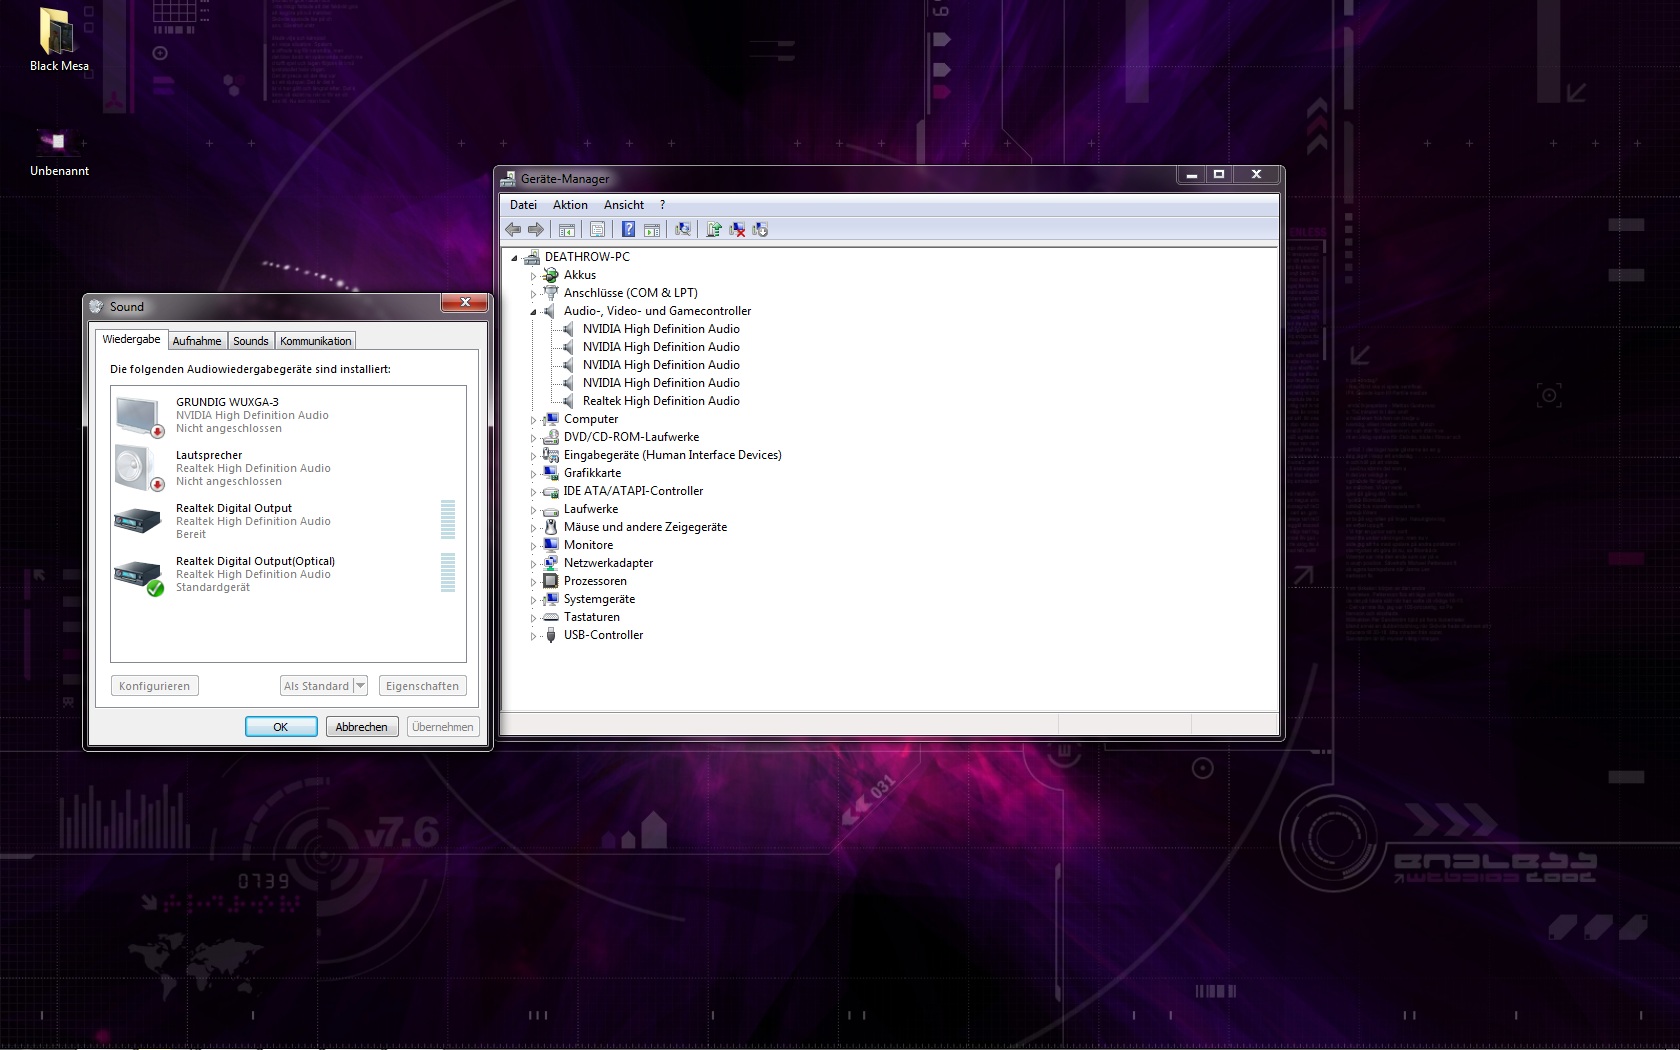Click the Übernehmen button

[x=443, y=727]
